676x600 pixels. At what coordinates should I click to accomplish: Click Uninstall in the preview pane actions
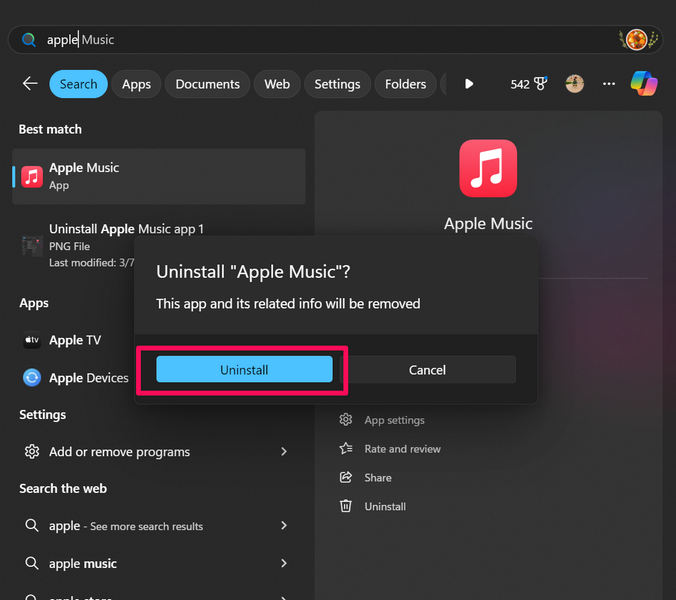385,506
